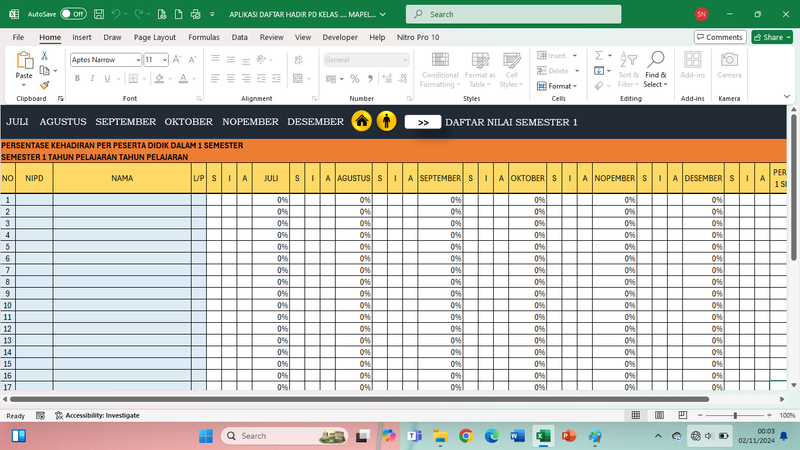The height and width of the screenshot is (450, 800).
Task: Click the Camera icon in ribbon
Action: (729, 60)
